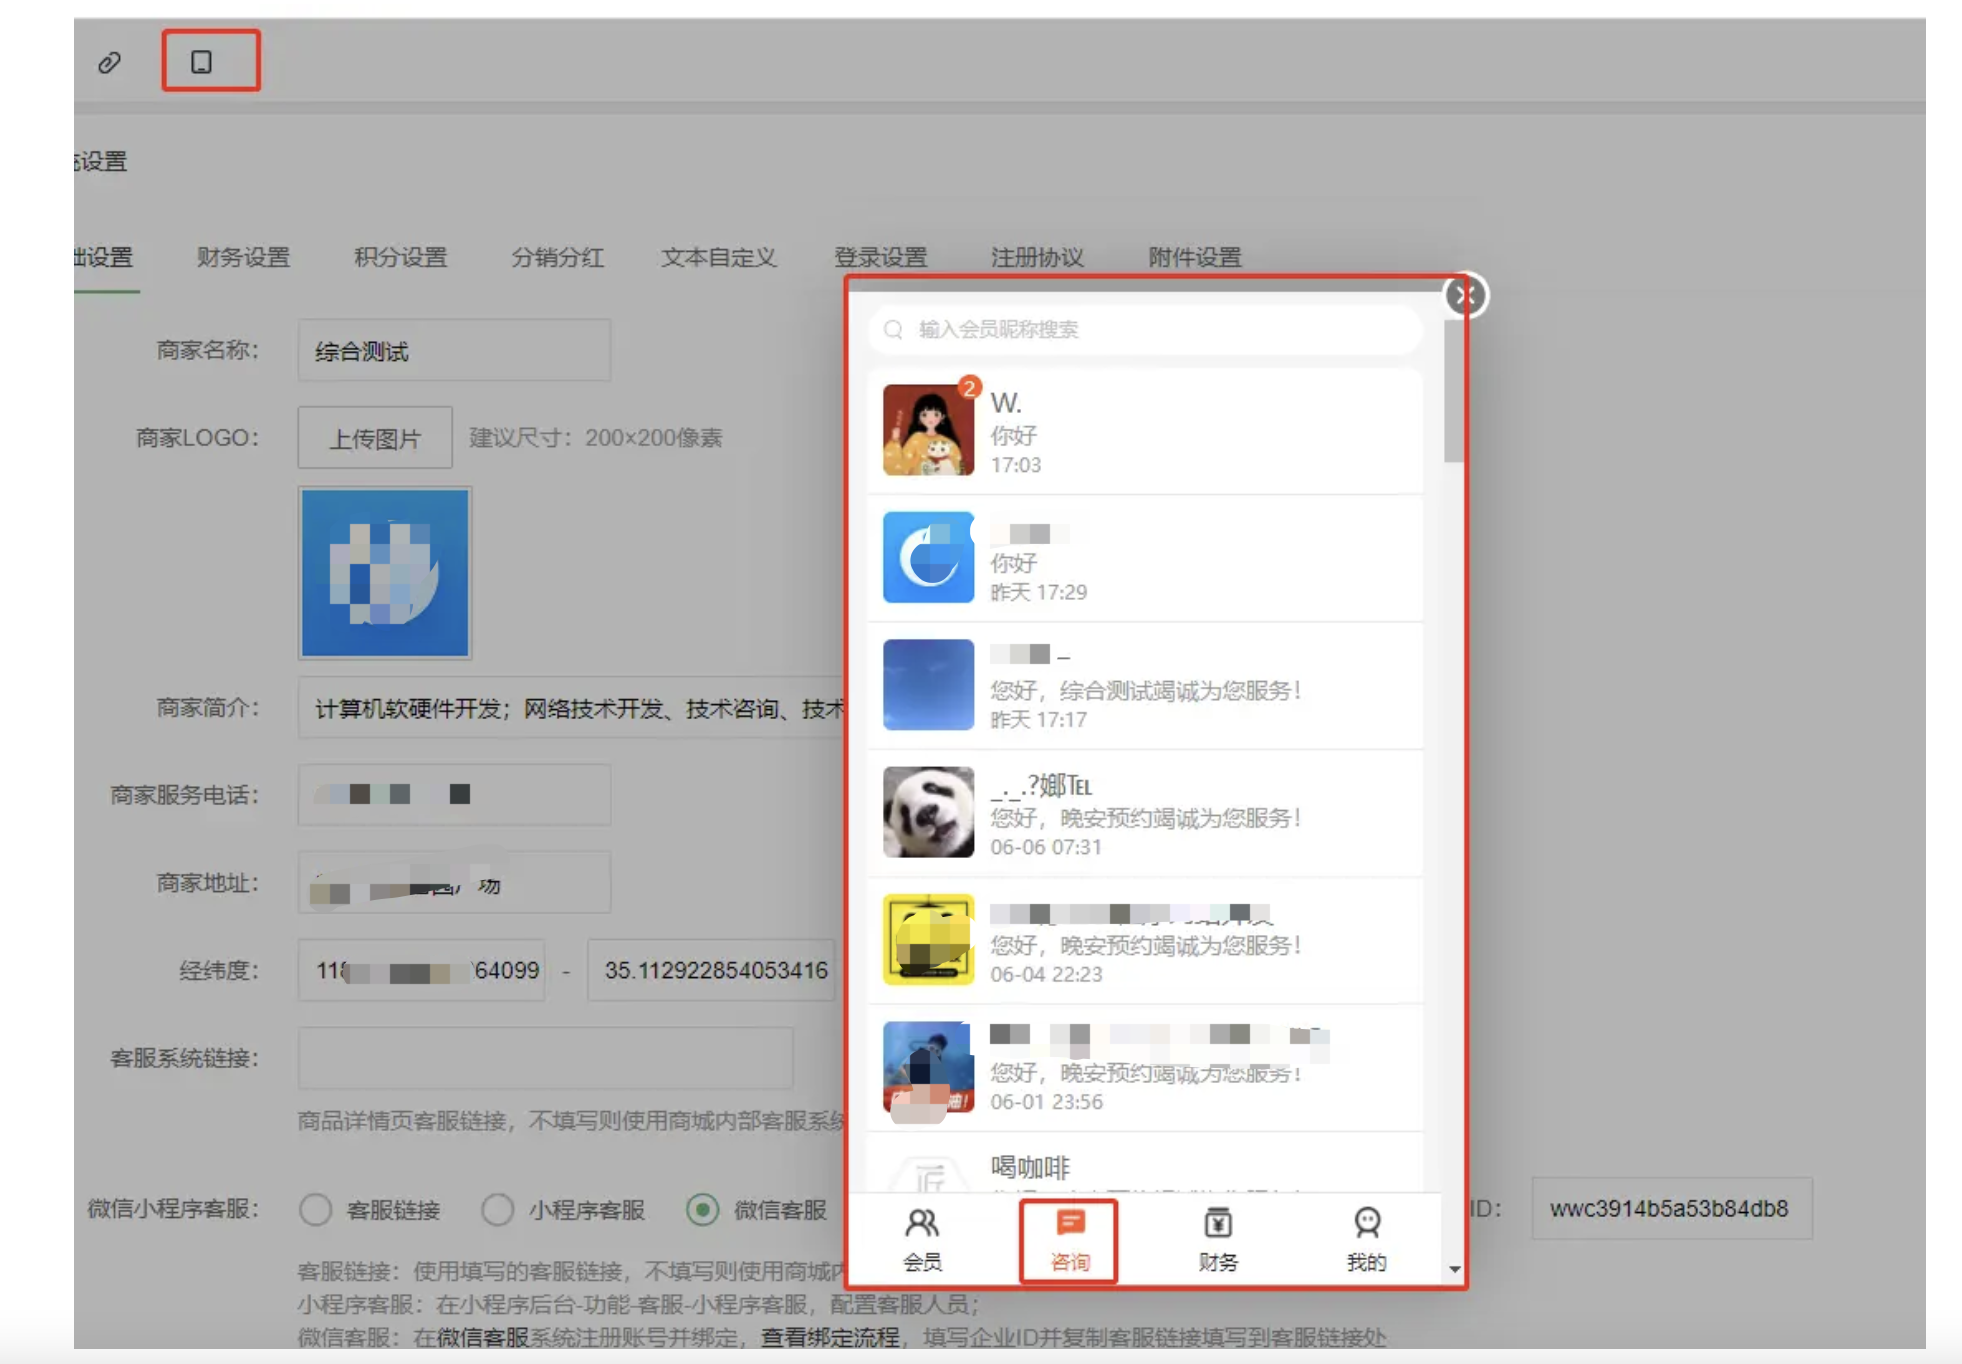
Task: Click the 商家服务电话 input field
Action: (454, 795)
